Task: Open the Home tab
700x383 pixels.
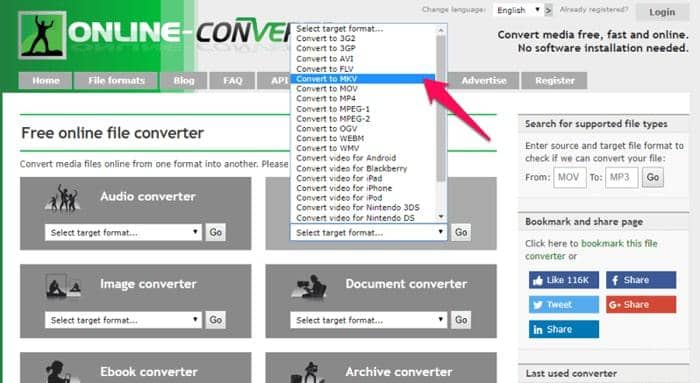Action: [x=46, y=81]
